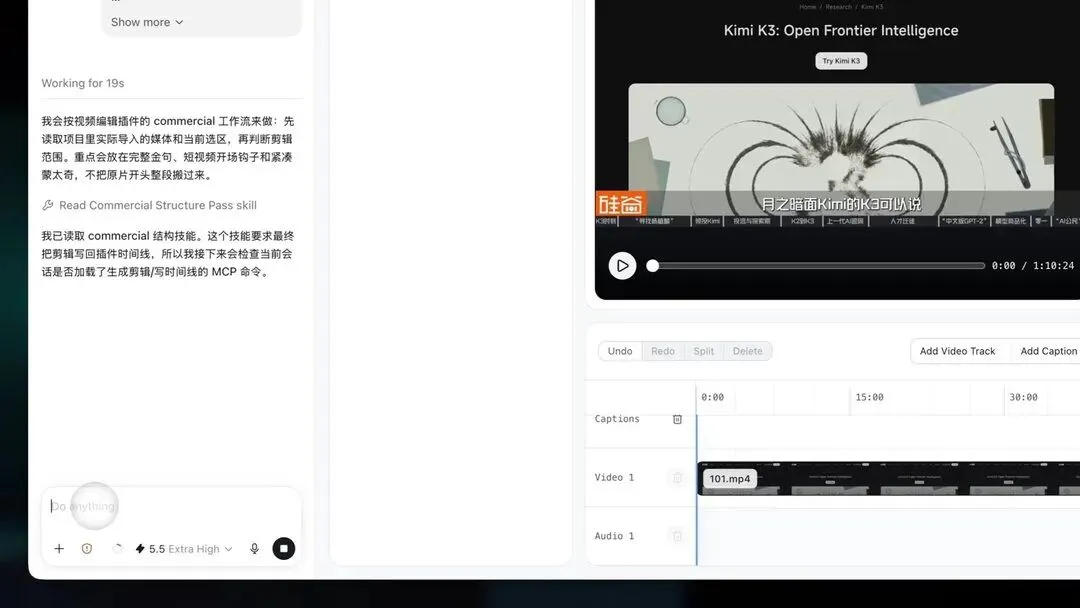The height and width of the screenshot is (608, 1080).
Task: Click the microphone voice input icon
Action: tap(254, 549)
